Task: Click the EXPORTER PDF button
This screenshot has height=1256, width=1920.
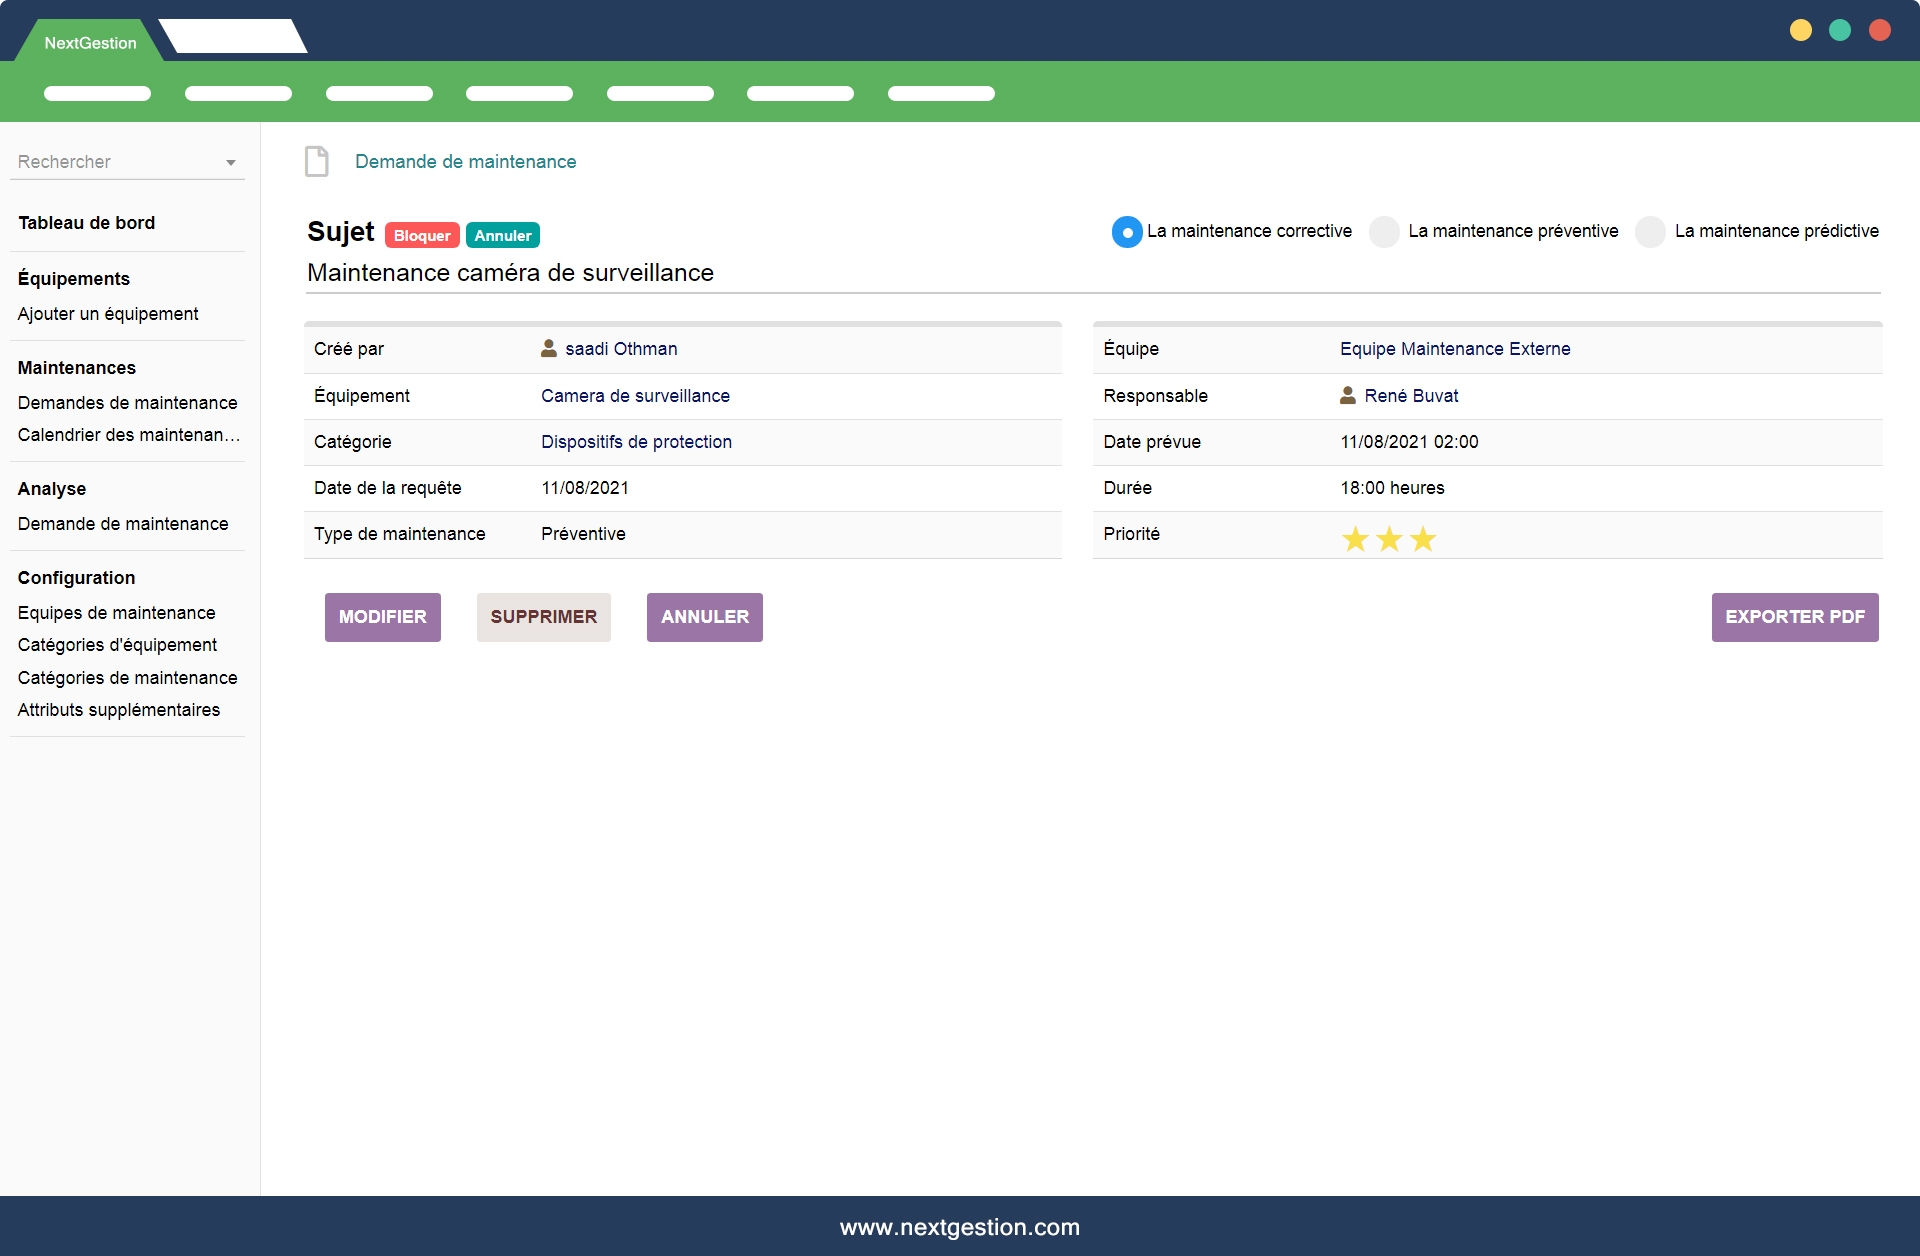Action: click(x=1794, y=617)
